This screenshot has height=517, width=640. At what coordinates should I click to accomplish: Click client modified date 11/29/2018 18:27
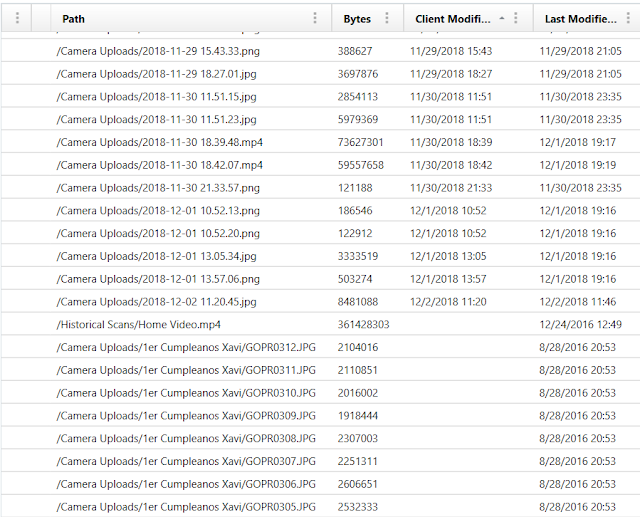pyautogui.click(x=451, y=74)
